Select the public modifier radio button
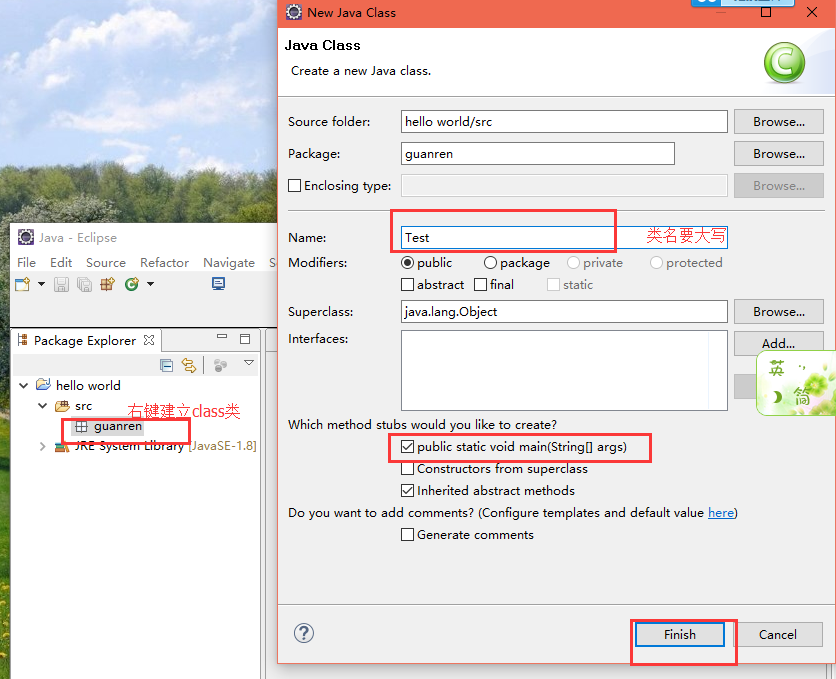Viewport: 836px width, 679px height. point(407,263)
